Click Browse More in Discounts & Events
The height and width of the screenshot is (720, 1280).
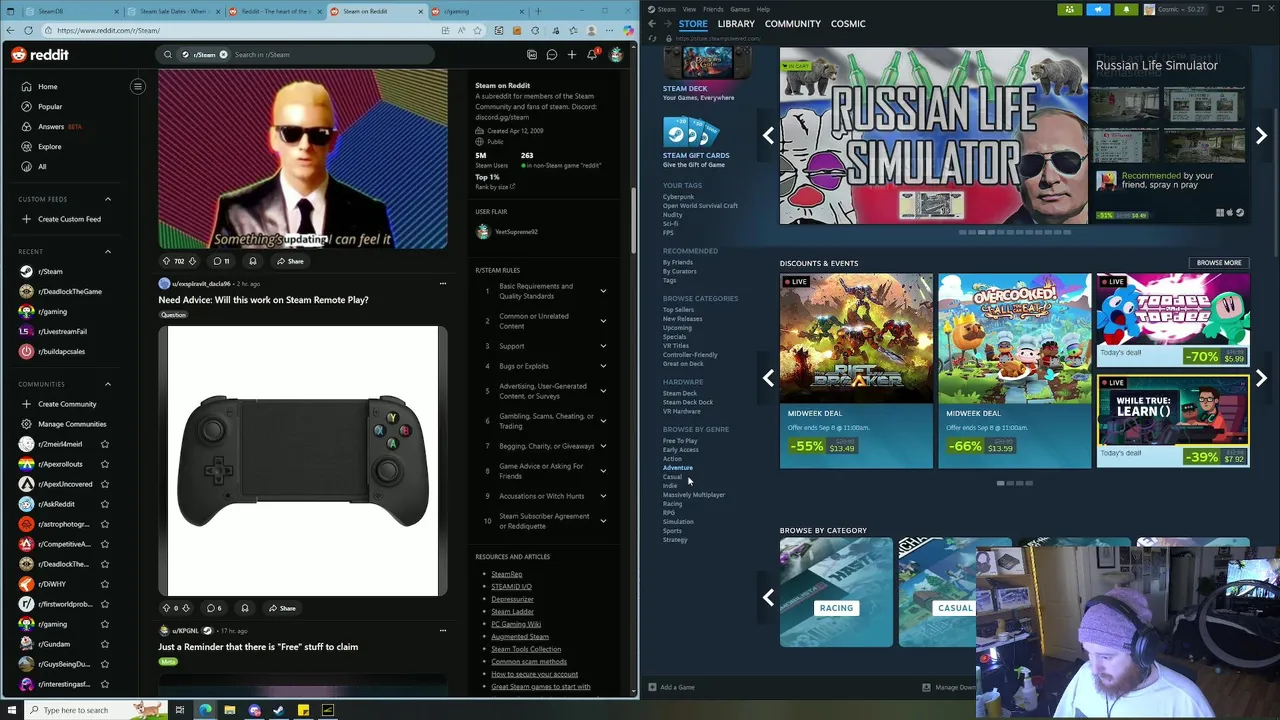pyautogui.click(x=1219, y=263)
